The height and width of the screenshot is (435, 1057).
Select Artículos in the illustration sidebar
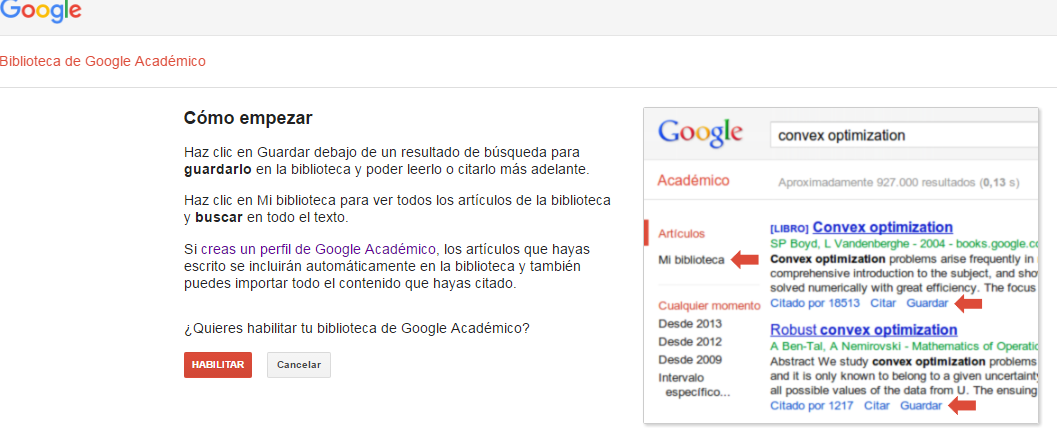[x=682, y=233]
